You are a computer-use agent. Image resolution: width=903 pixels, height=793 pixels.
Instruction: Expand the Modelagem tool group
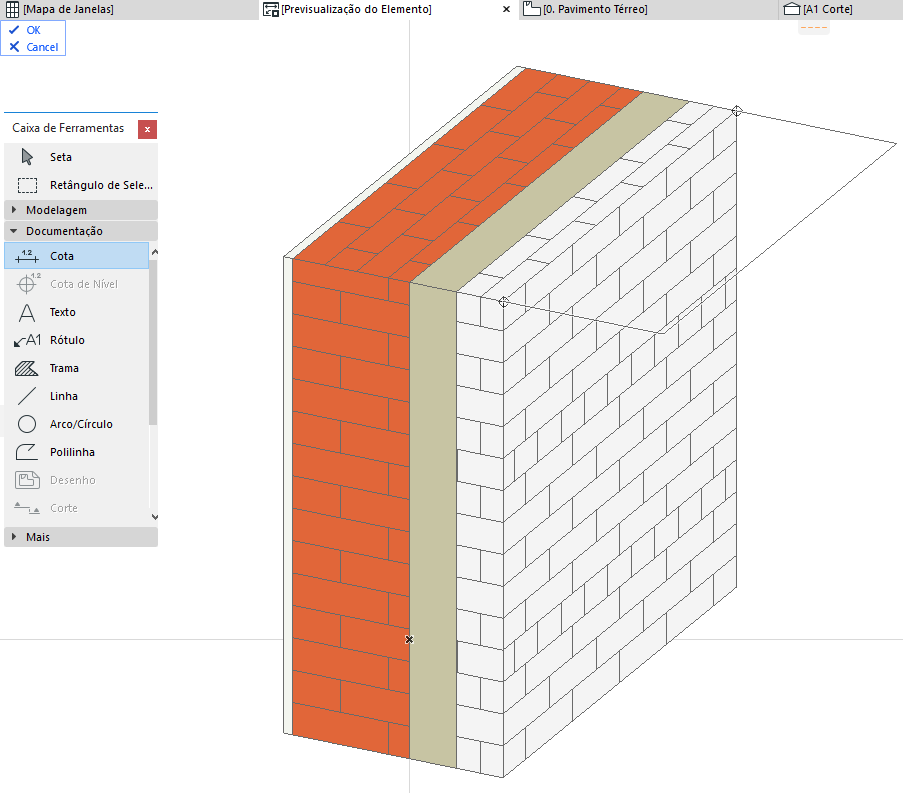coord(81,210)
